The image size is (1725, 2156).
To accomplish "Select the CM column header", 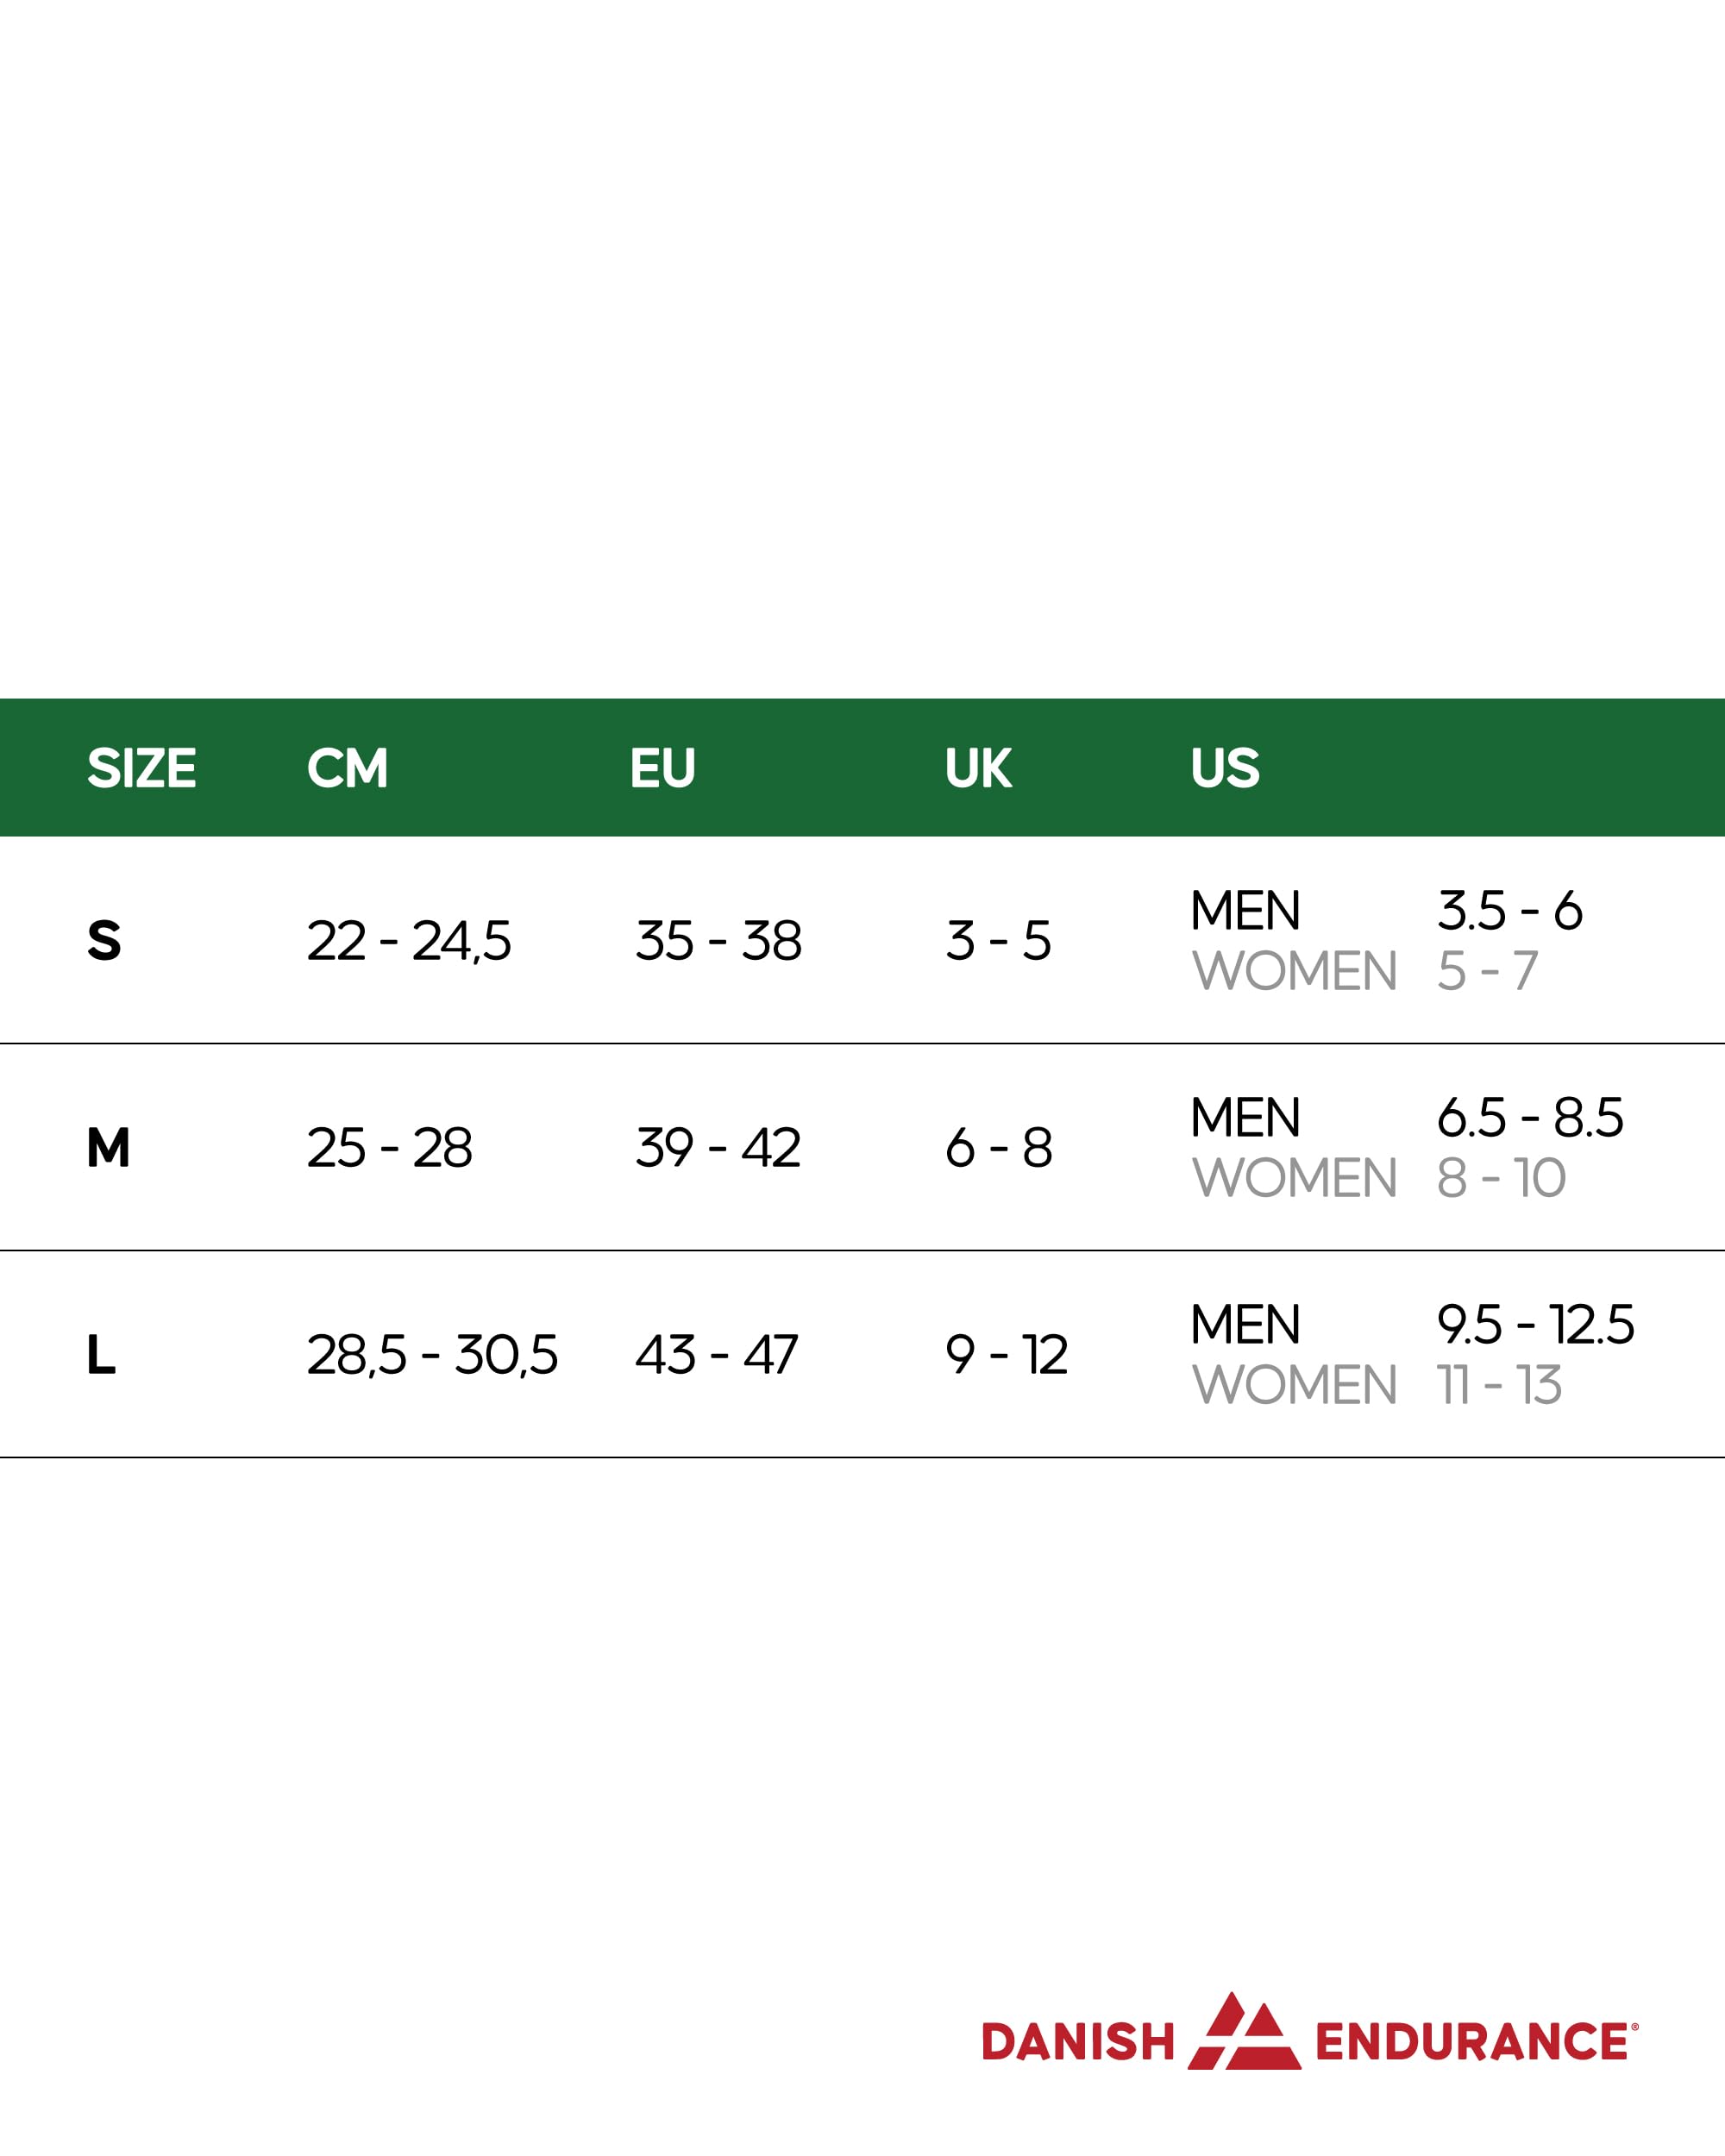I will 347,768.
